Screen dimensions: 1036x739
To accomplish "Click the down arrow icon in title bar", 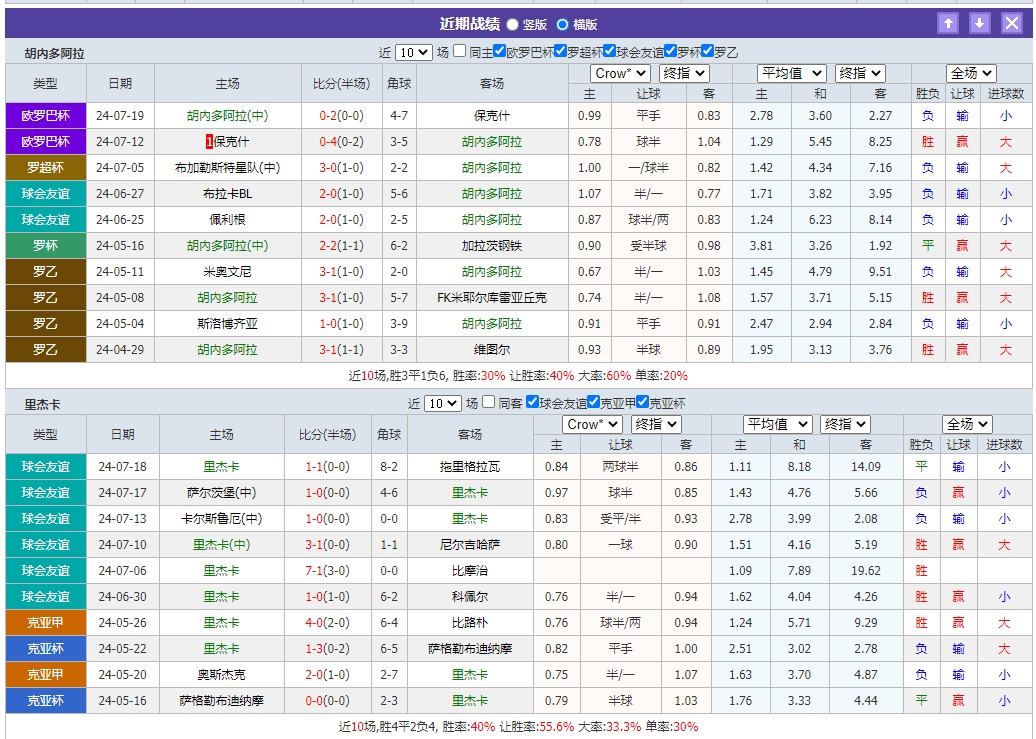I will pos(979,22).
